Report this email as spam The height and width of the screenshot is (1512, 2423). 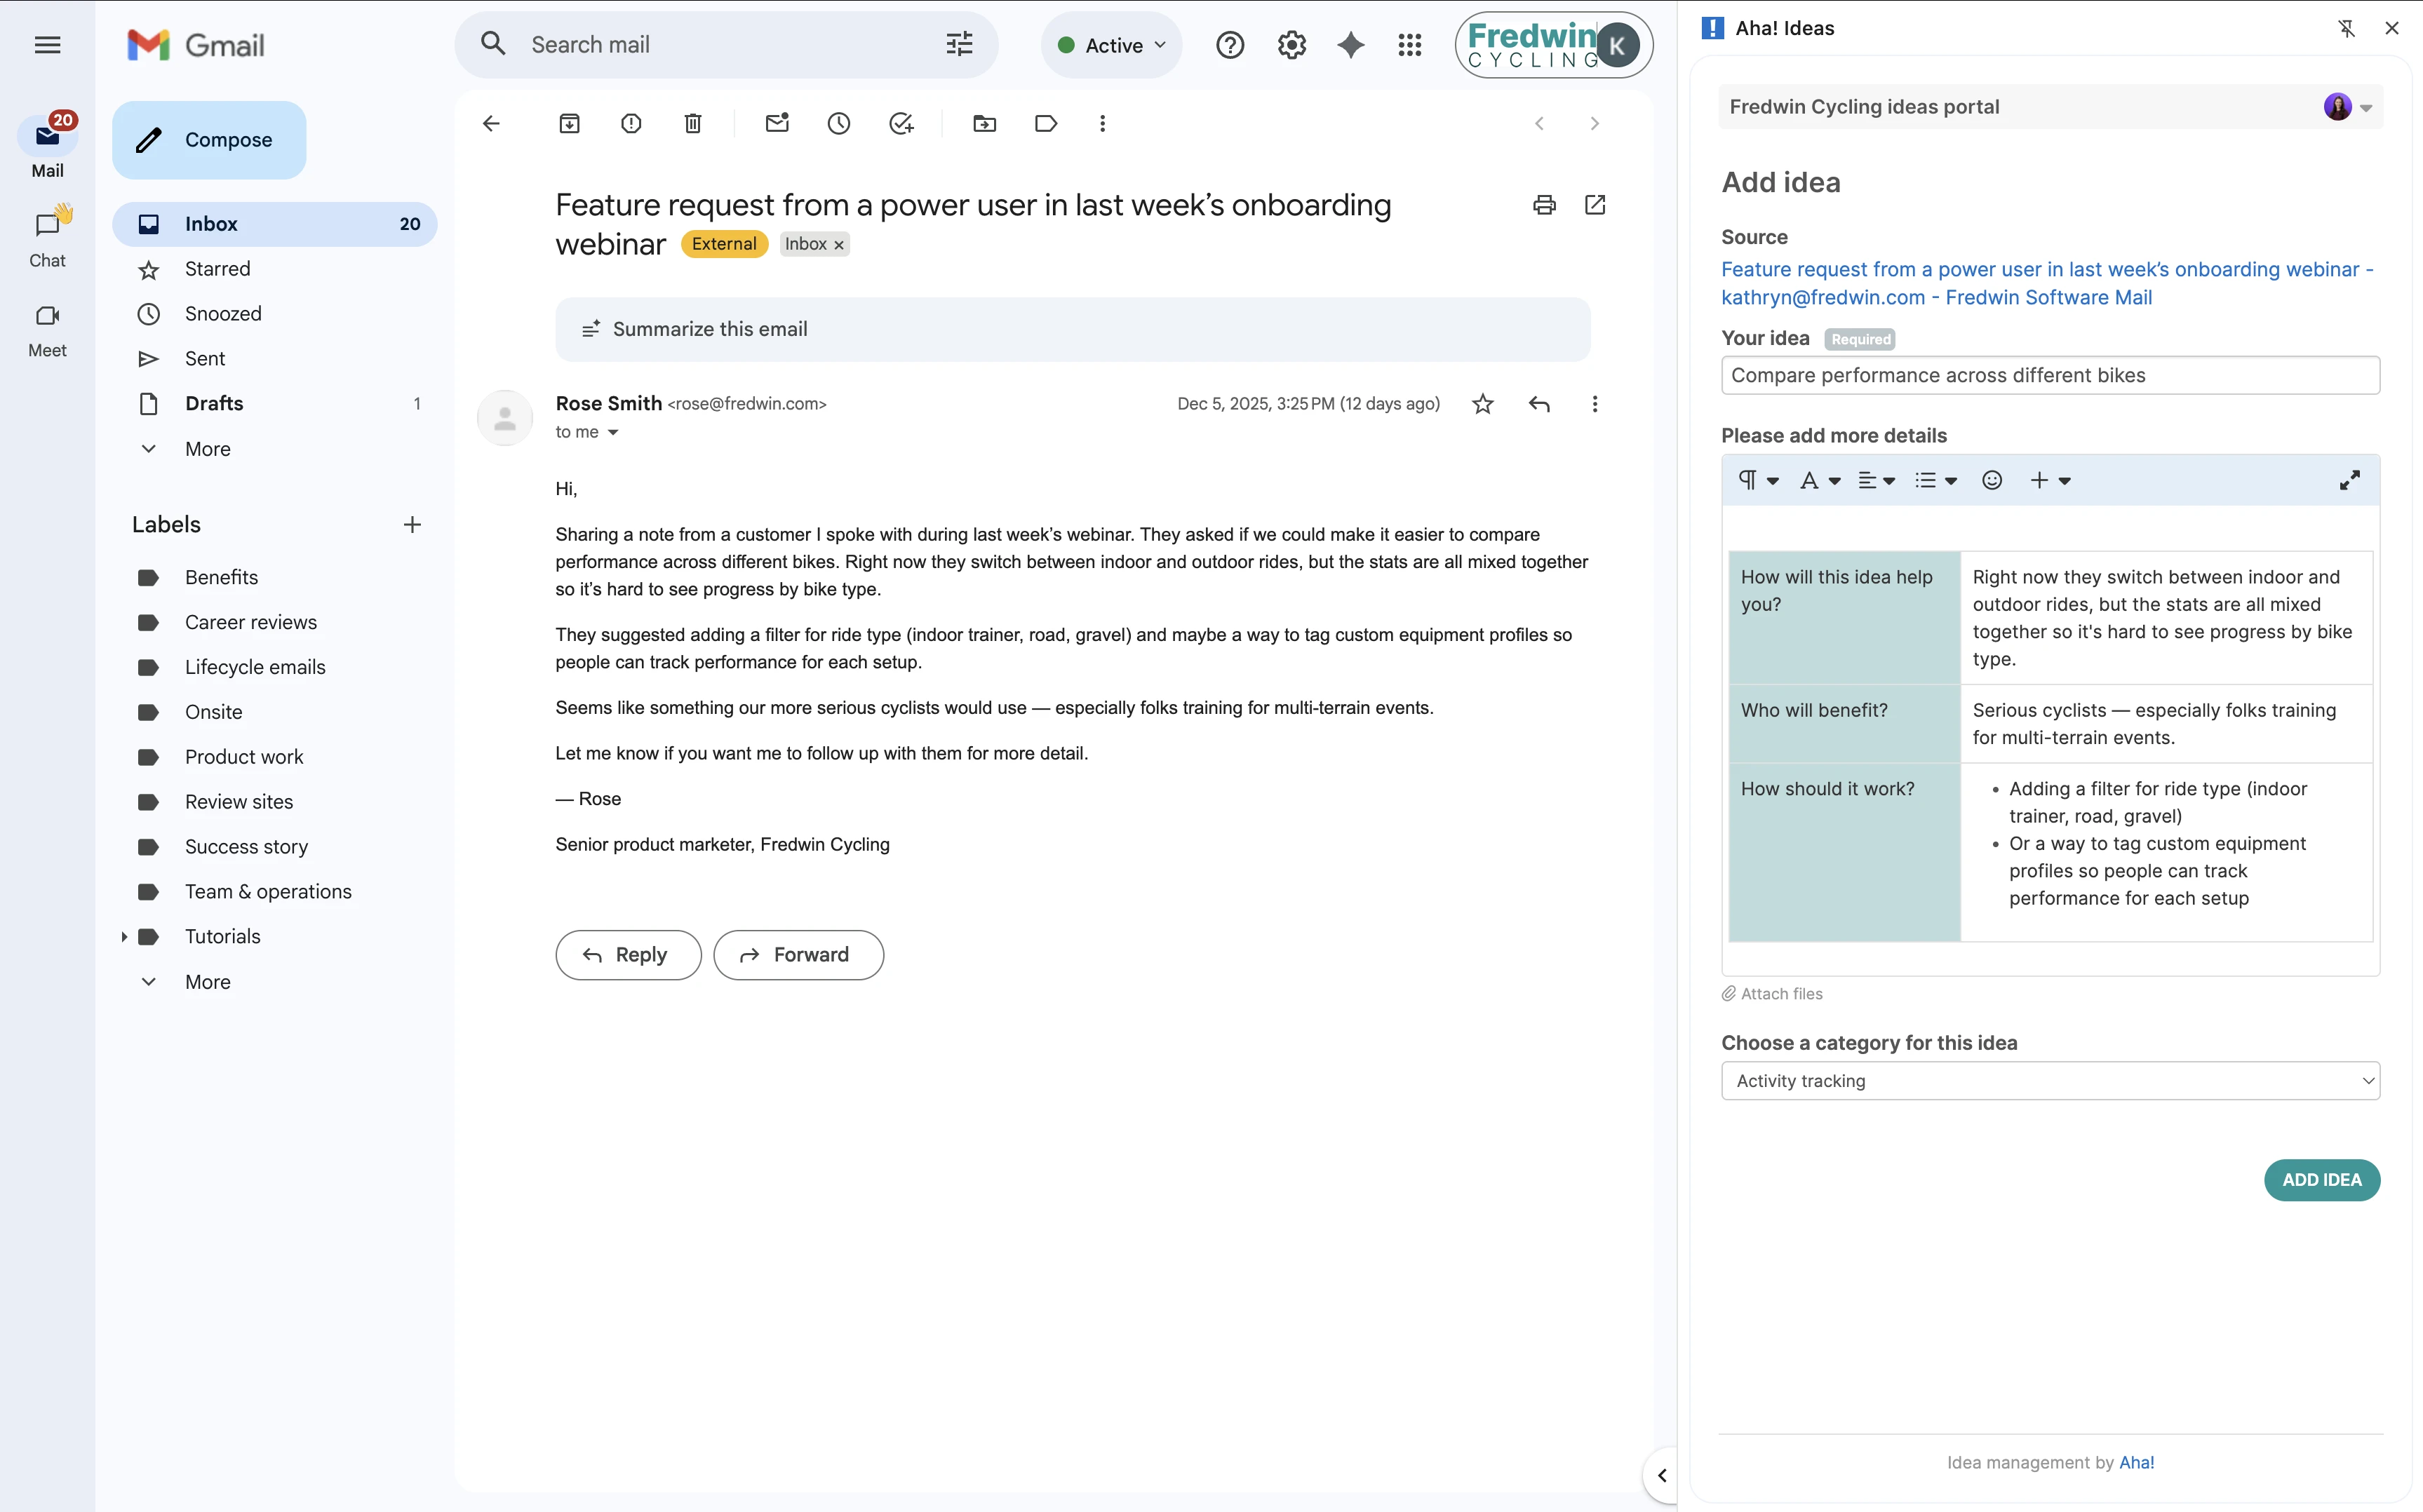click(x=631, y=124)
